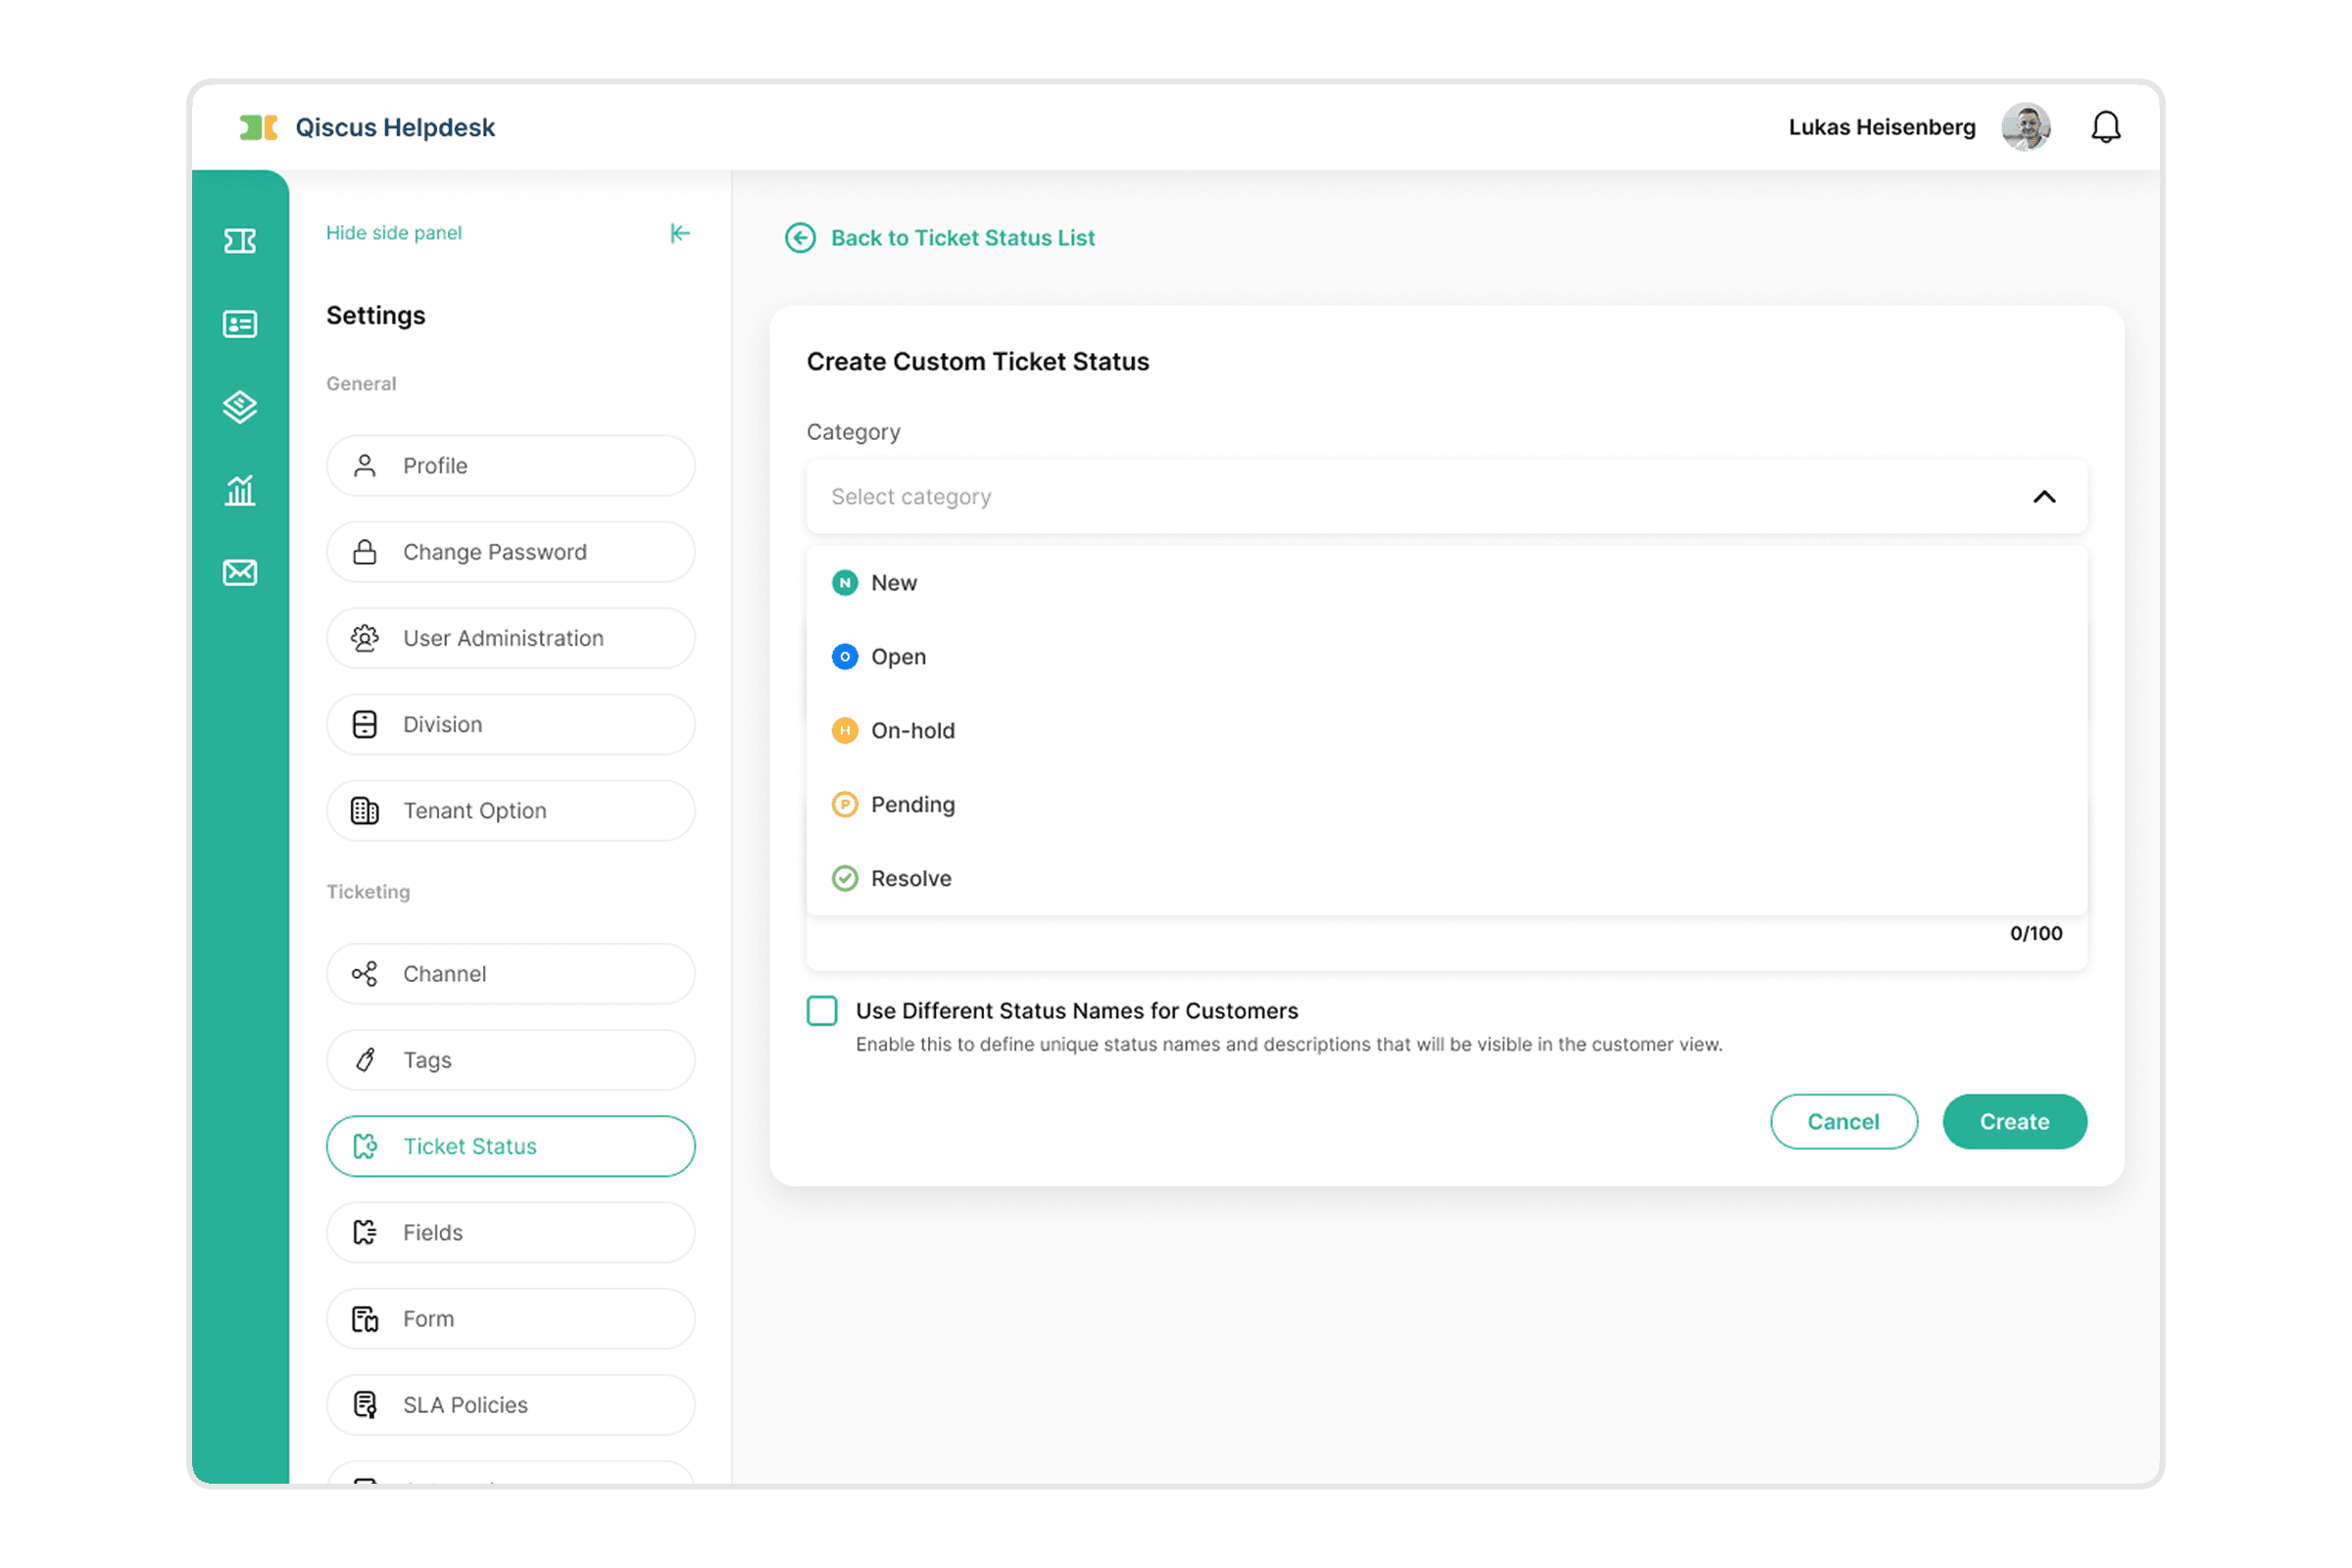Go to SLA Policies settings
The image size is (2352, 1568).
[x=510, y=1405]
